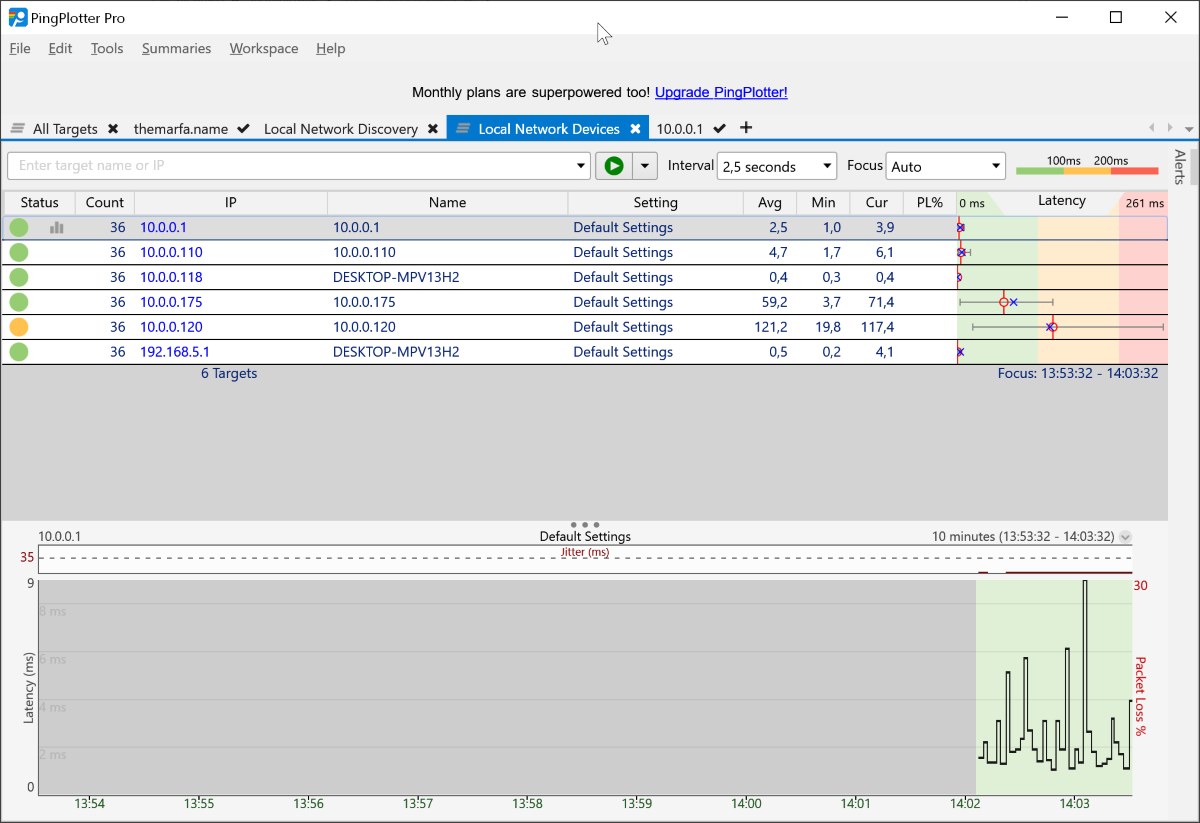Click the green status dot for 10.0.0.1

(19, 227)
